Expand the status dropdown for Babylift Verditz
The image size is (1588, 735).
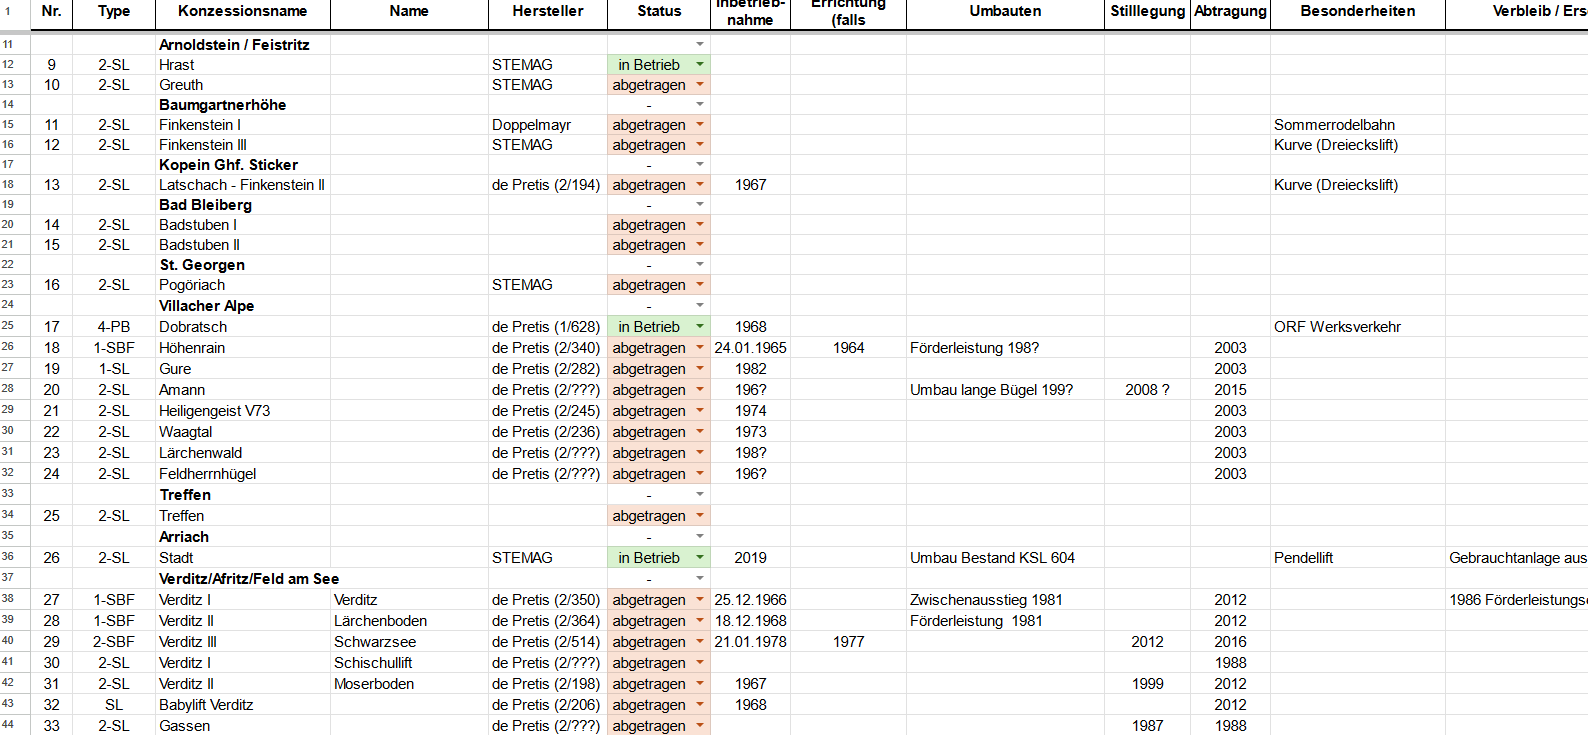pyautogui.click(x=700, y=705)
